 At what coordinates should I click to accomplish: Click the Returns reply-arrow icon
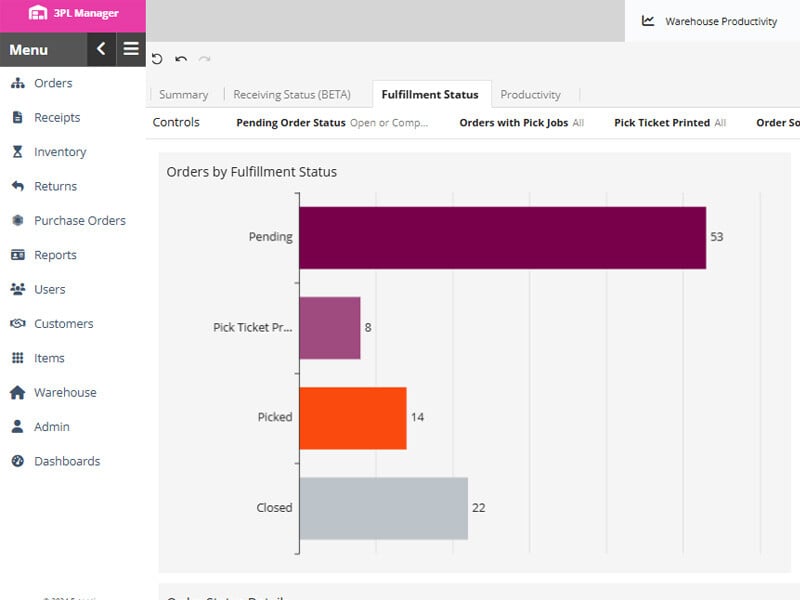click(x=18, y=186)
